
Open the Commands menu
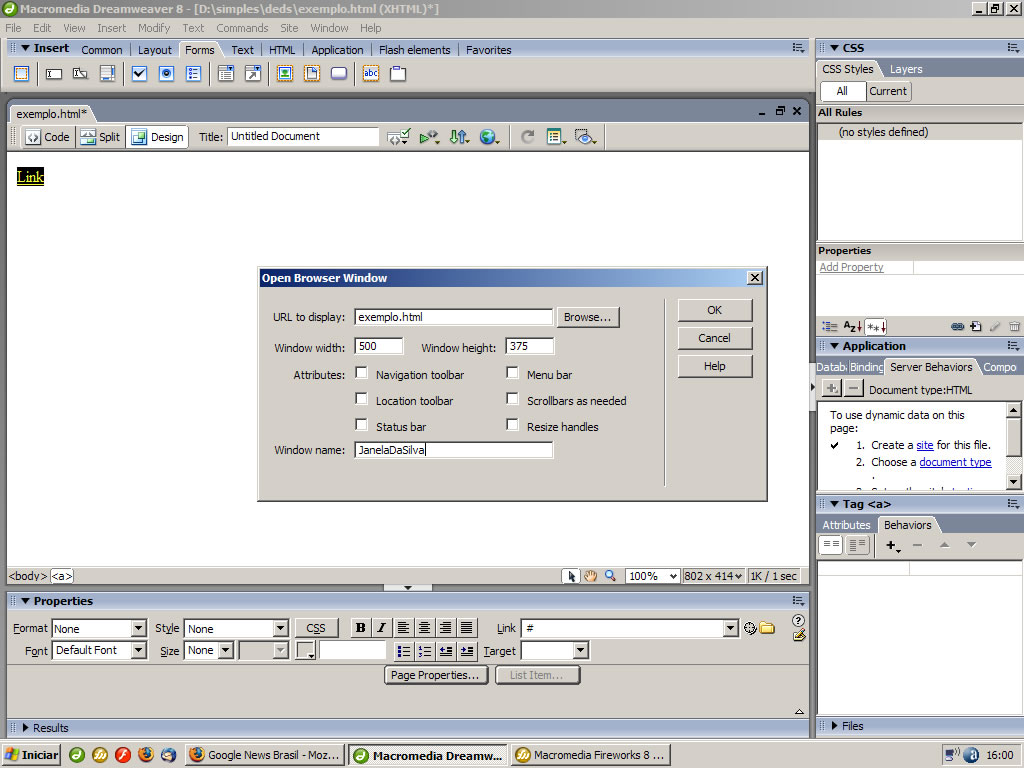click(242, 28)
